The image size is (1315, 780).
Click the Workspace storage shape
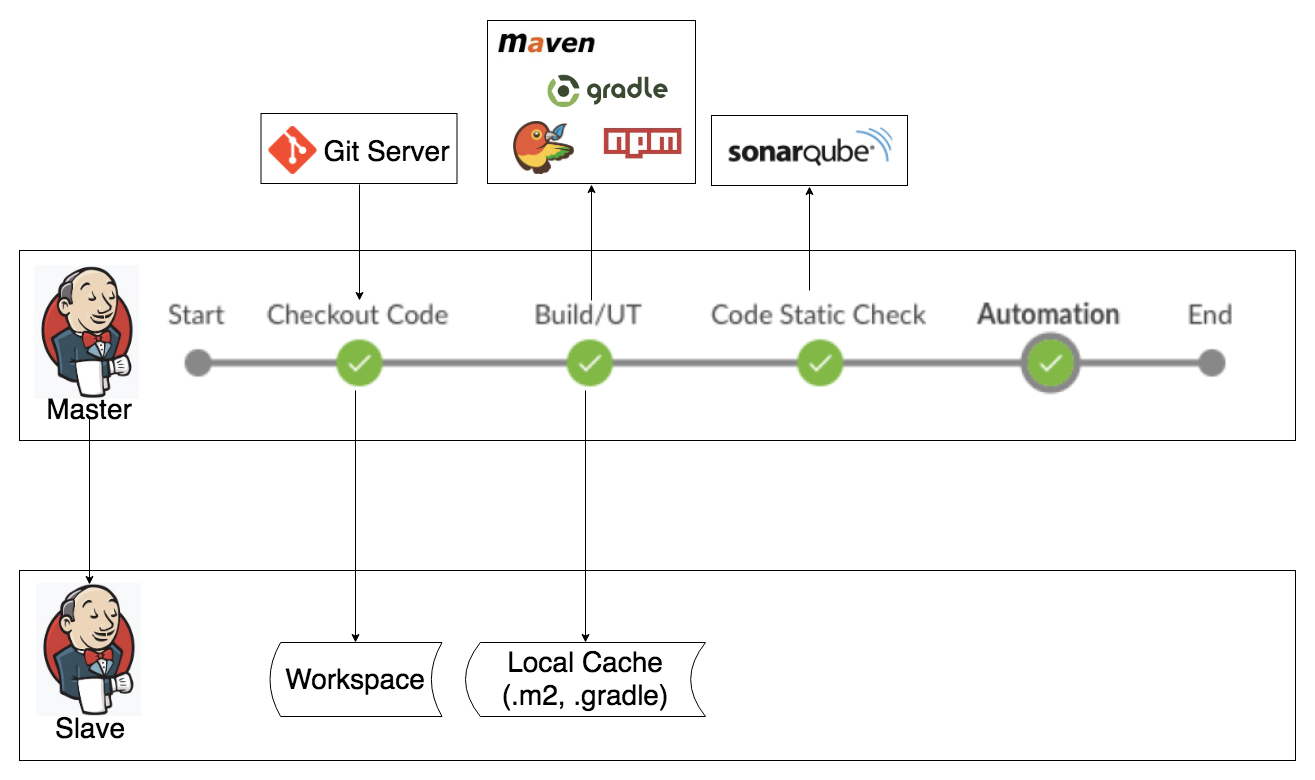click(x=356, y=680)
